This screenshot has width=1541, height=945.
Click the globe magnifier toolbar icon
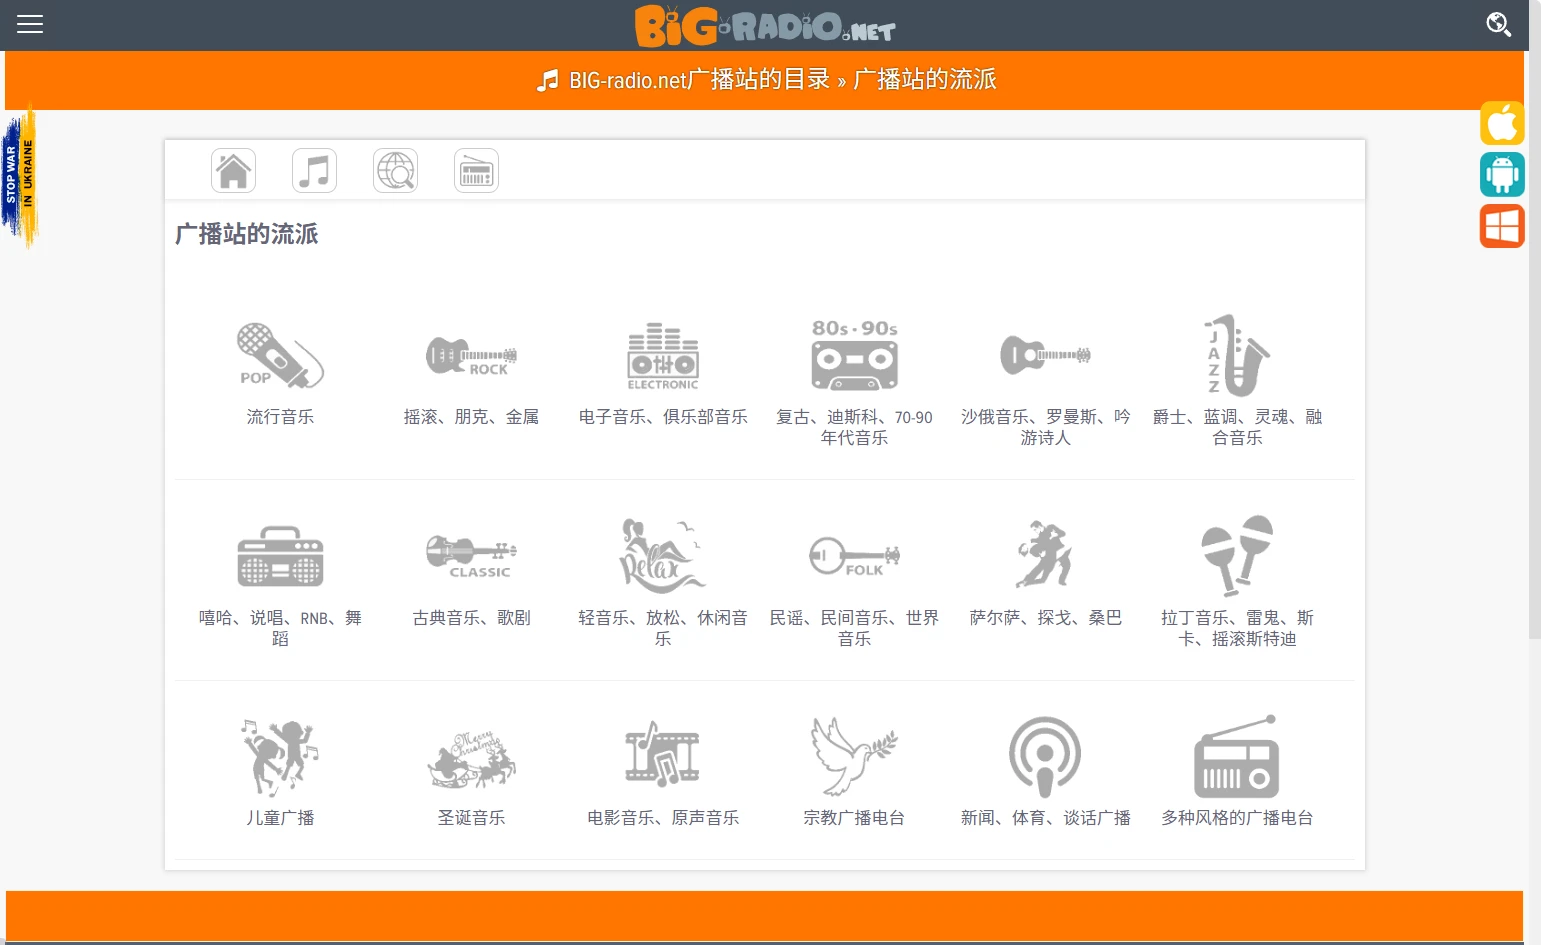tap(395, 171)
